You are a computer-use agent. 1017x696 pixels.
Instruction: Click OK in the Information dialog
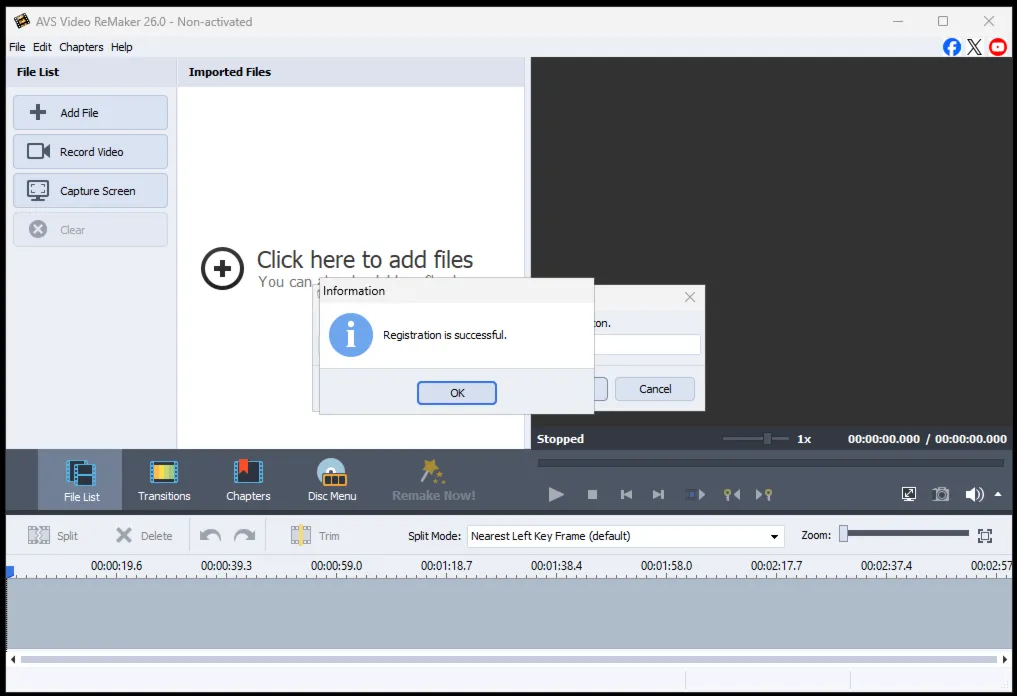pos(457,393)
